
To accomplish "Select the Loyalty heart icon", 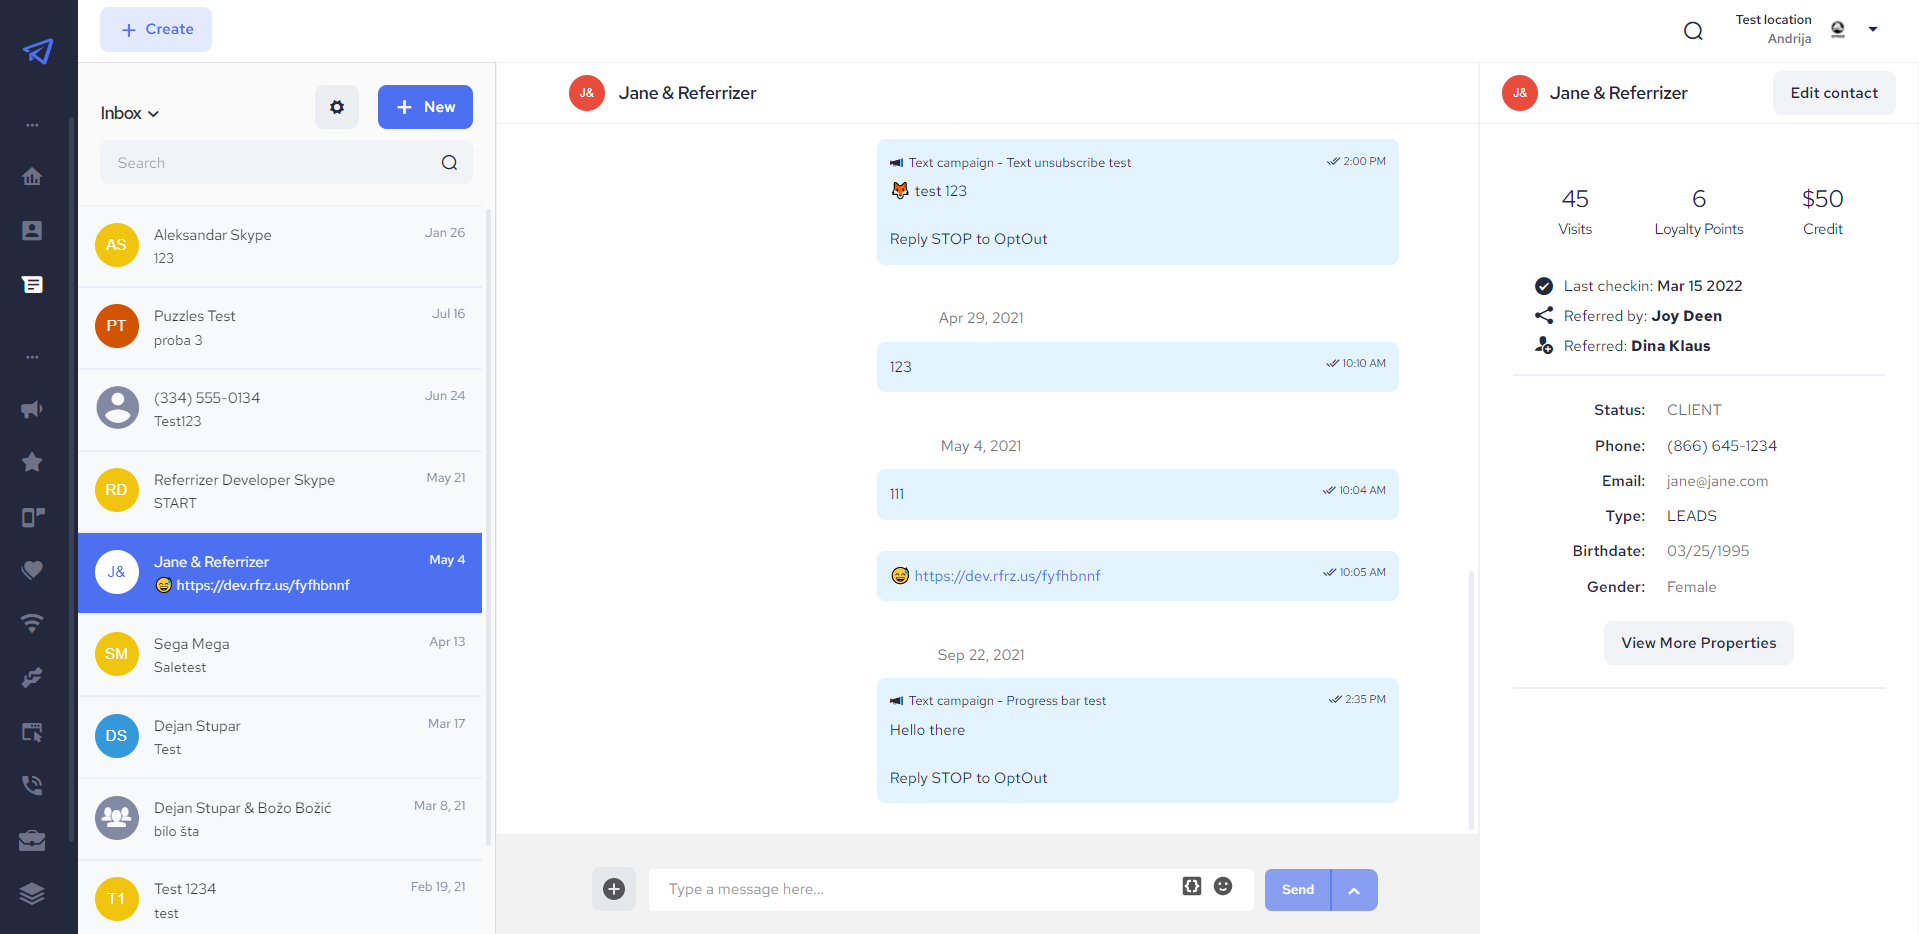I will (32, 570).
